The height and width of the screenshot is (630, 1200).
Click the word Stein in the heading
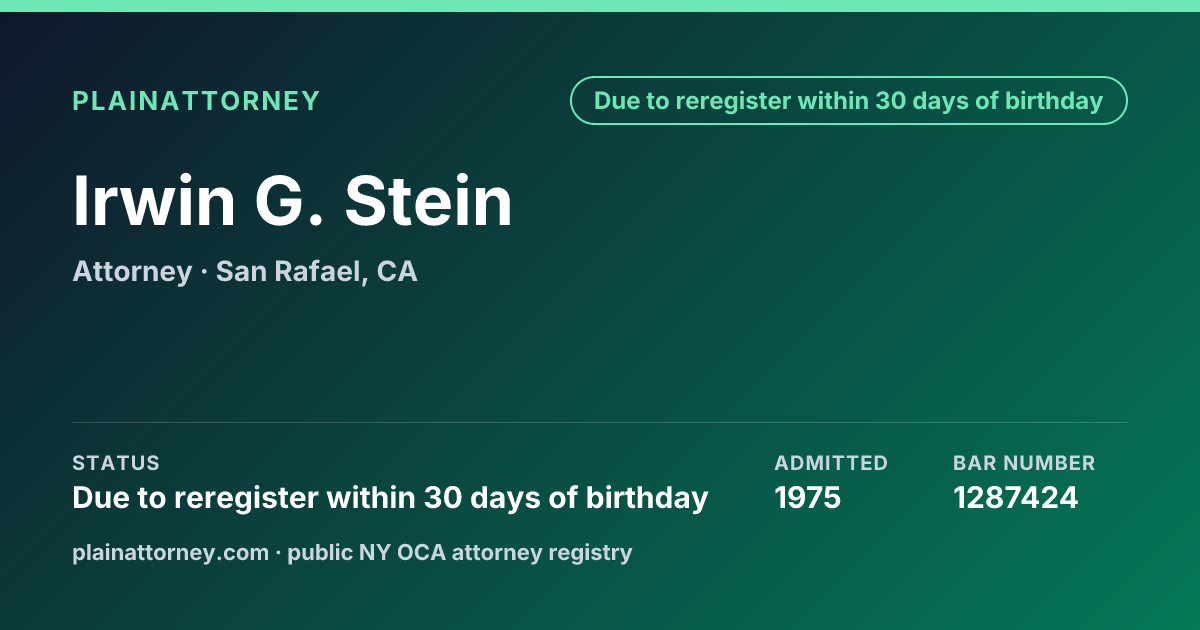pyautogui.click(x=429, y=201)
